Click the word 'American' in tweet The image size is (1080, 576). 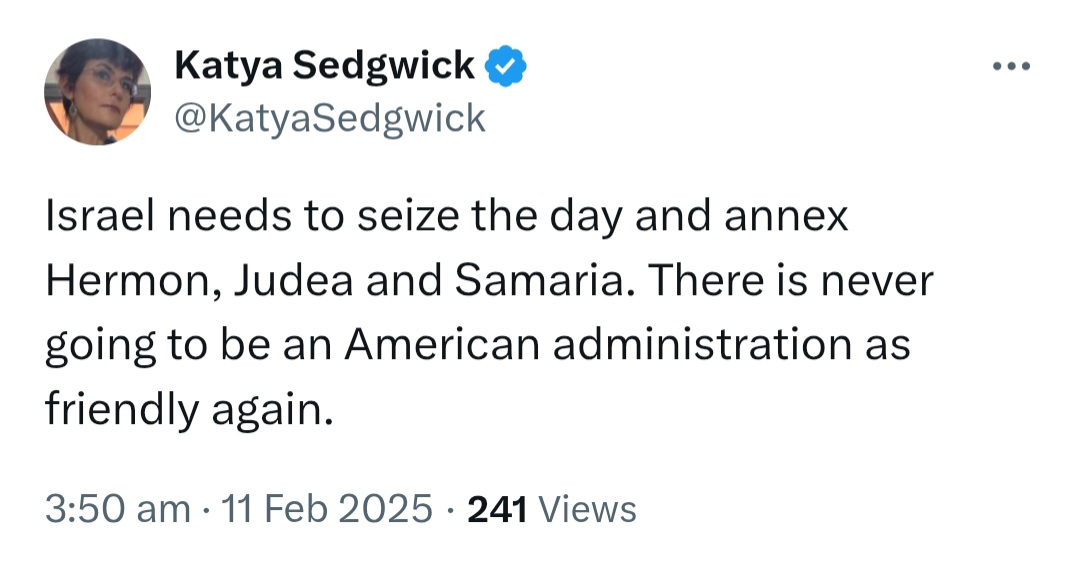[x=442, y=344]
